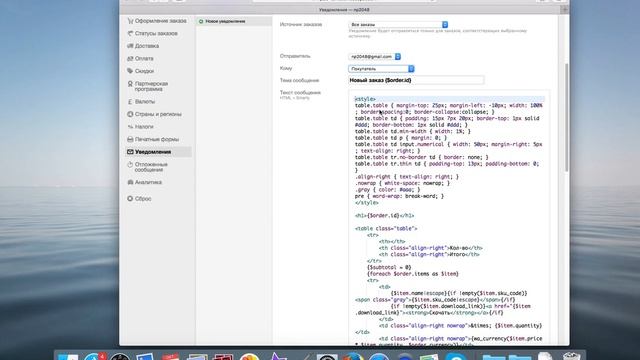Viewport: 640px width, 360px height.
Task: Open the Печатные формы section
Action: (x=153, y=140)
